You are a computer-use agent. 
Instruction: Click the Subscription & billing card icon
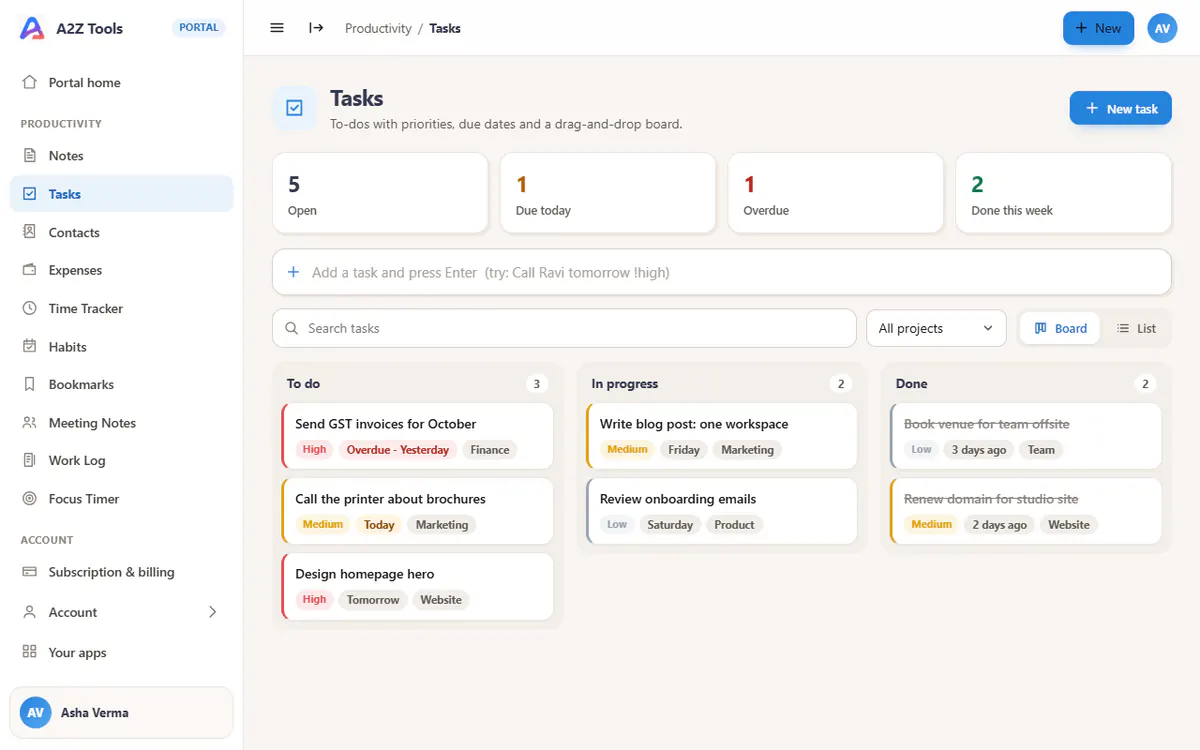(30, 572)
